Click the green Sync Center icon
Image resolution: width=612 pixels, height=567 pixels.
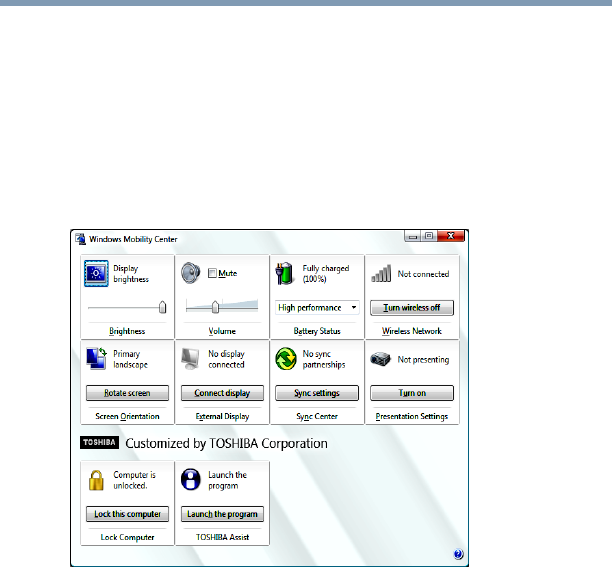point(286,359)
